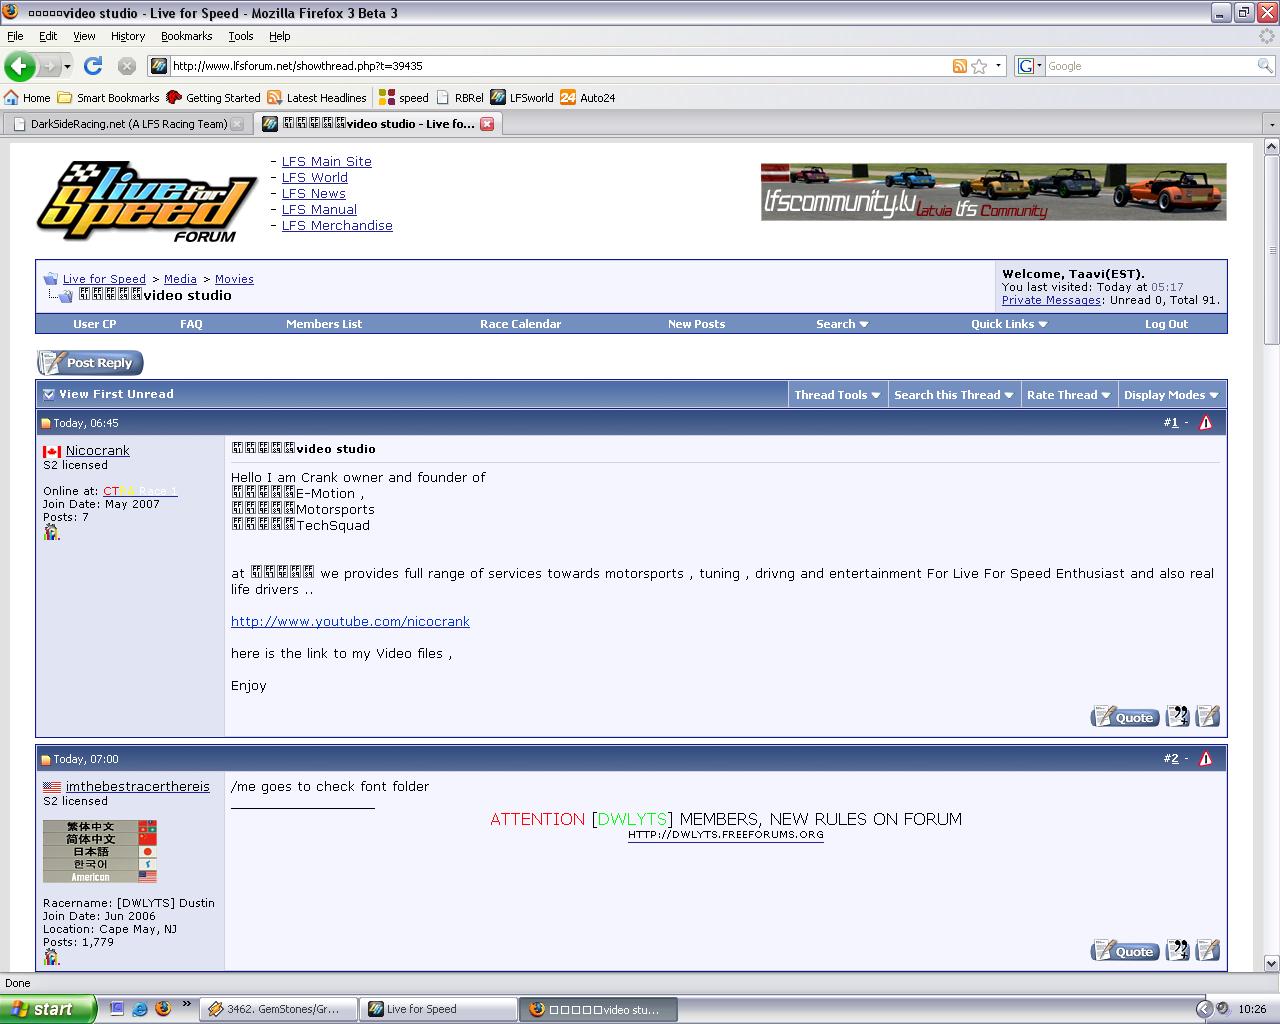Click the Live for Speed Forum logo
1280x1024 pixels.
click(146, 201)
